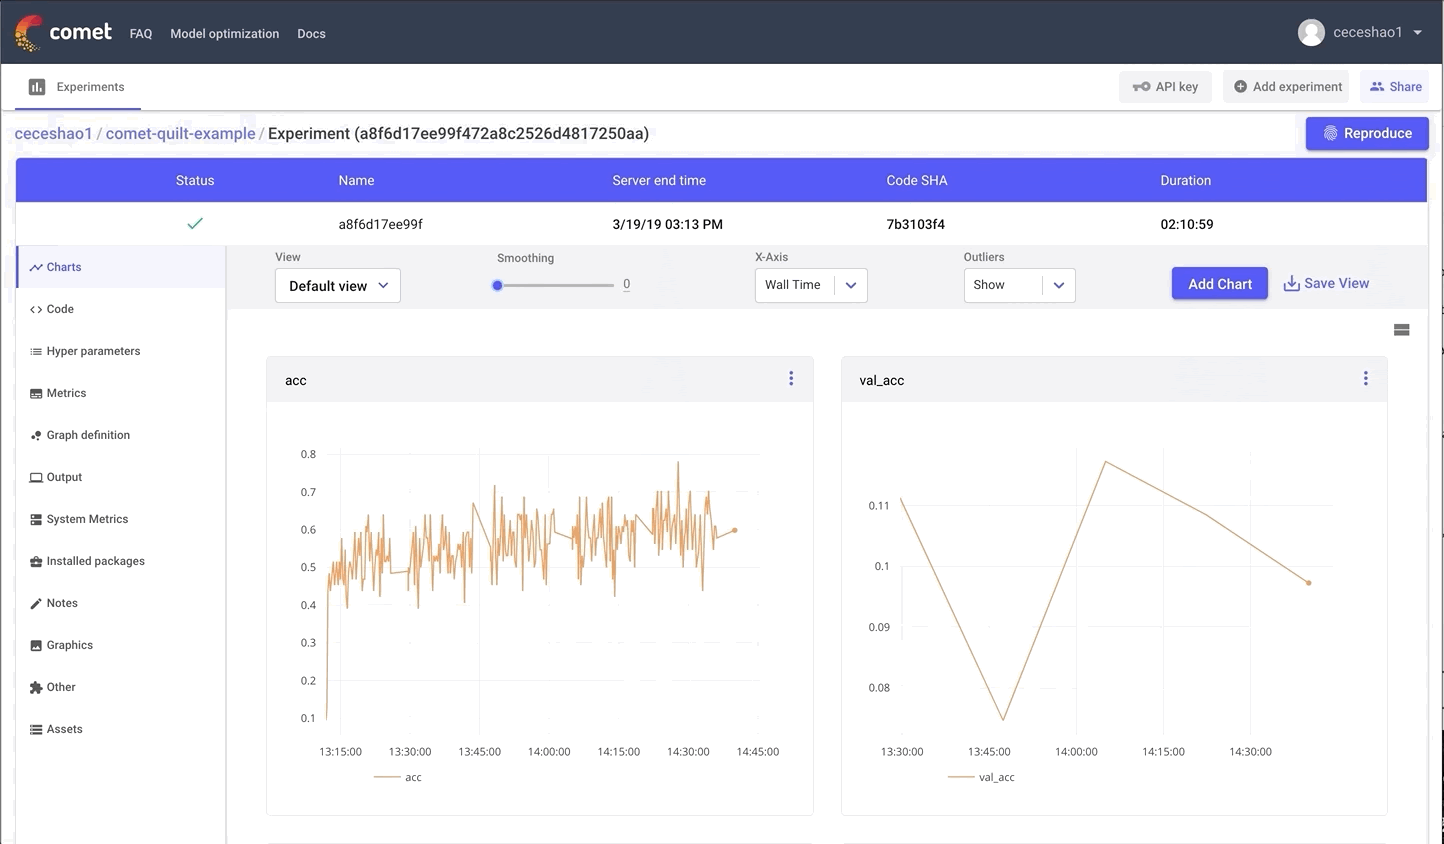Click the chart layout toggle icon
Image resolution: width=1444 pixels, height=844 pixels.
click(x=1401, y=330)
